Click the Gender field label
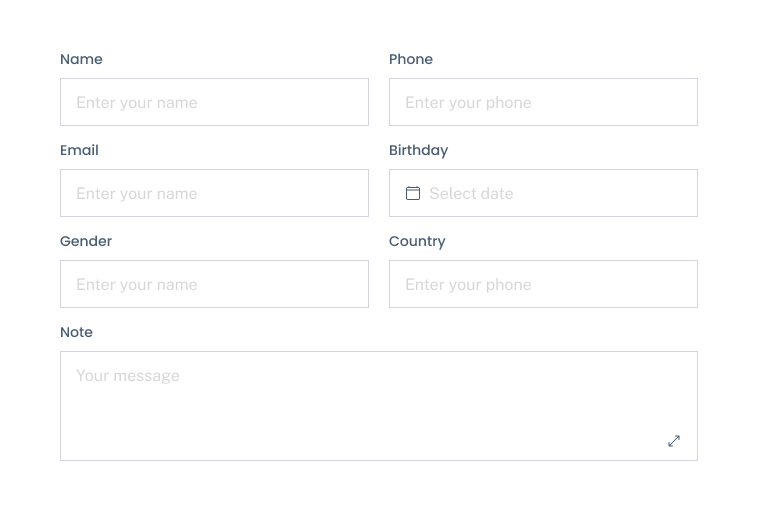The width and height of the screenshot is (758, 511). (x=86, y=241)
